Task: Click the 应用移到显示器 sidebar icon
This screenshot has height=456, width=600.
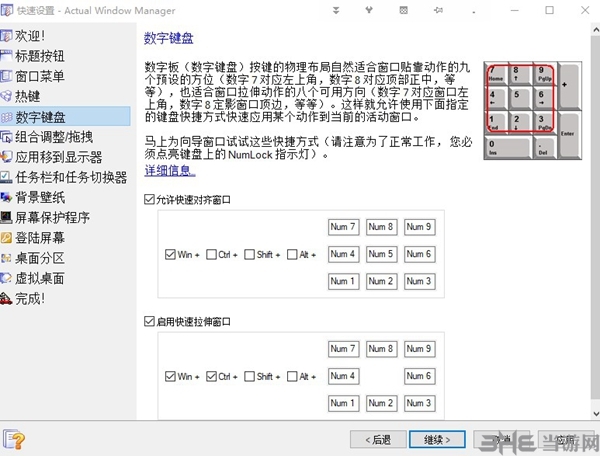Action: 6,157
